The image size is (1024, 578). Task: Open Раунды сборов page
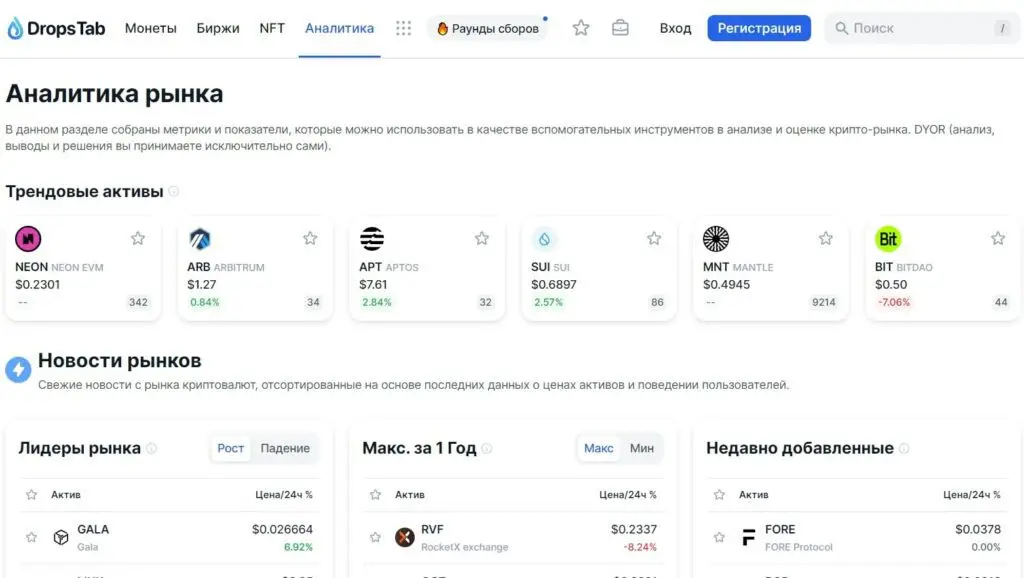pyautogui.click(x=487, y=29)
